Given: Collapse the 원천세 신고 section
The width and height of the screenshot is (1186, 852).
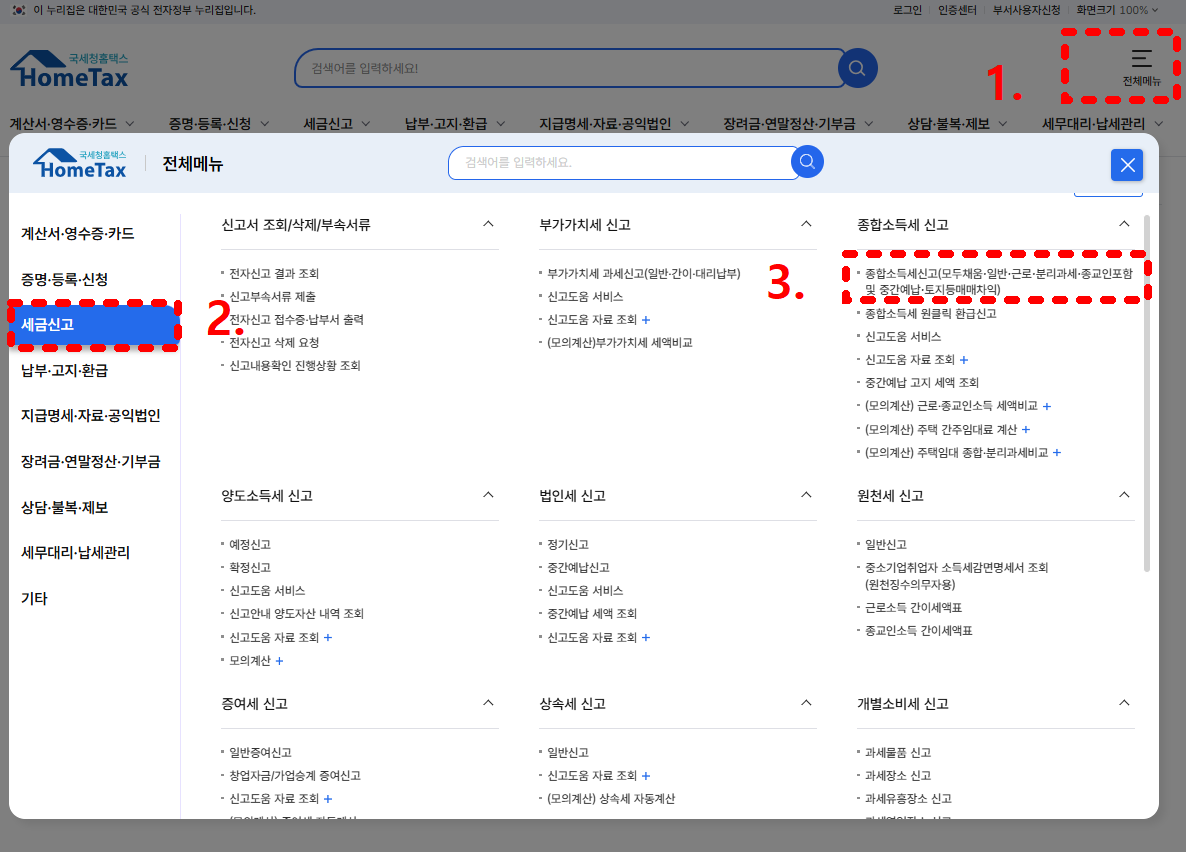Looking at the screenshot, I should pyautogui.click(x=1124, y=495).
